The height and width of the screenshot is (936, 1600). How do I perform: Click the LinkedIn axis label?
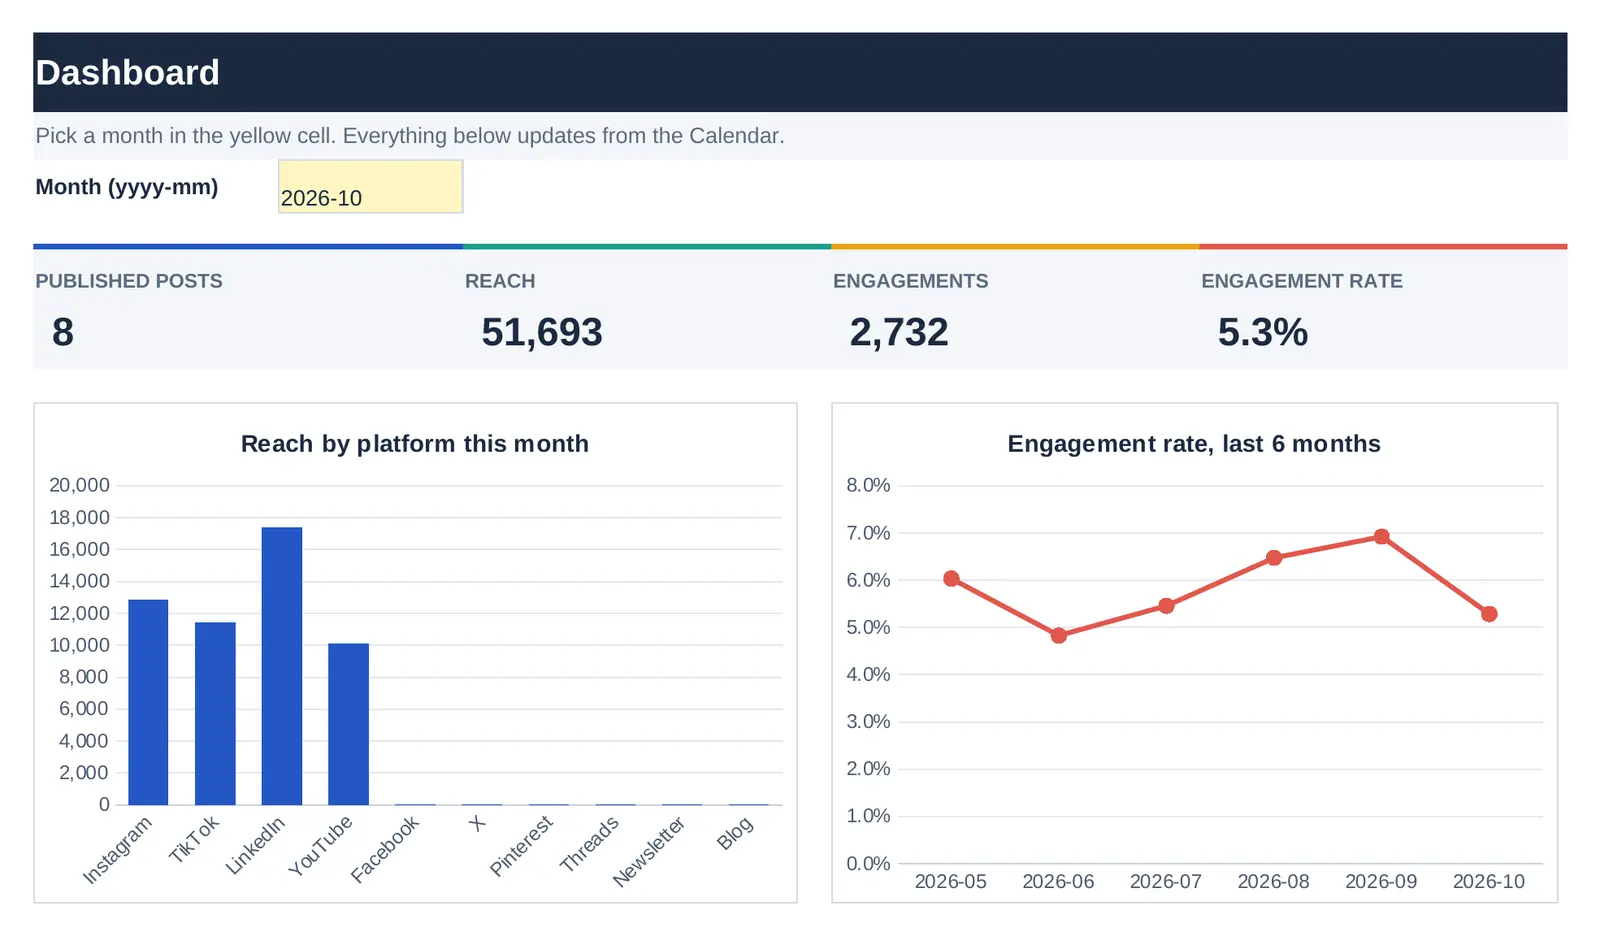pyautogui.click(x=255, y=845)
